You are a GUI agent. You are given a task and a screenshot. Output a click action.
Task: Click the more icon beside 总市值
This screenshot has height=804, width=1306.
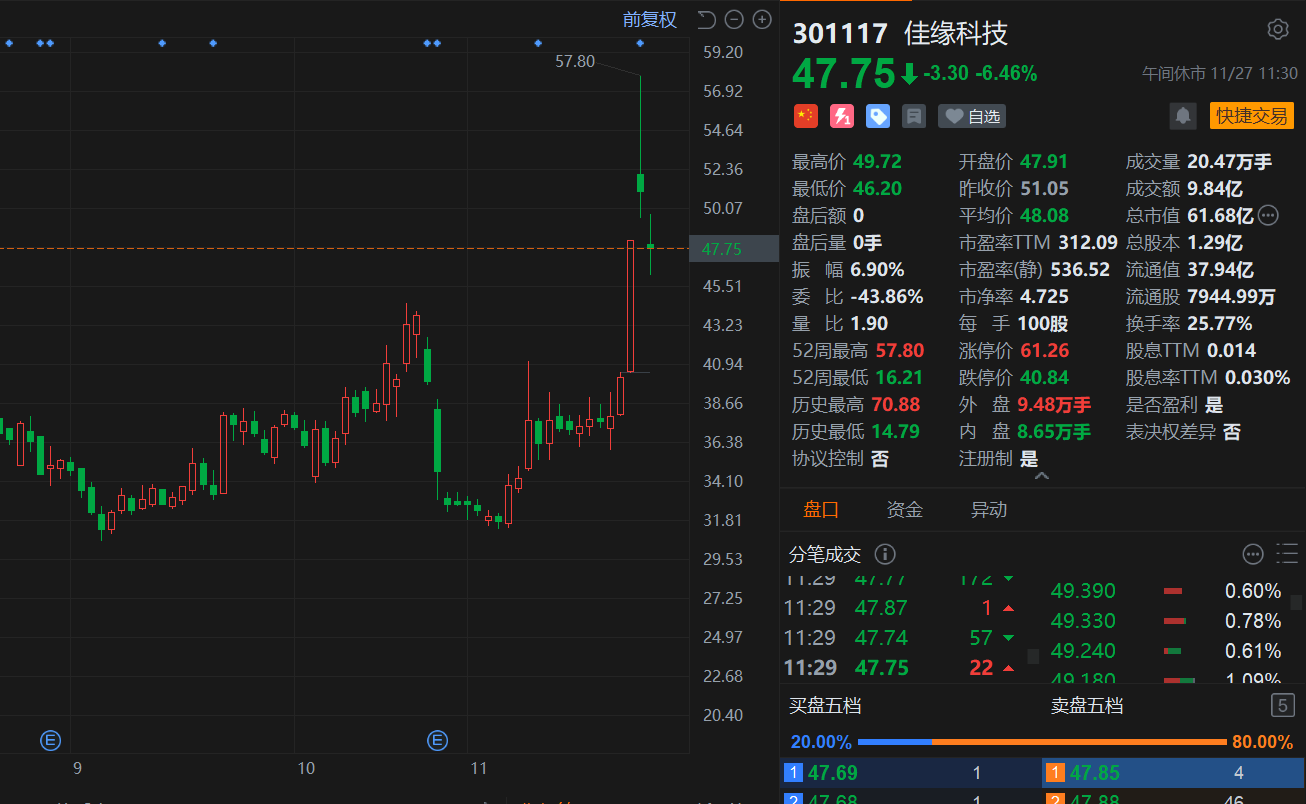1268,215
